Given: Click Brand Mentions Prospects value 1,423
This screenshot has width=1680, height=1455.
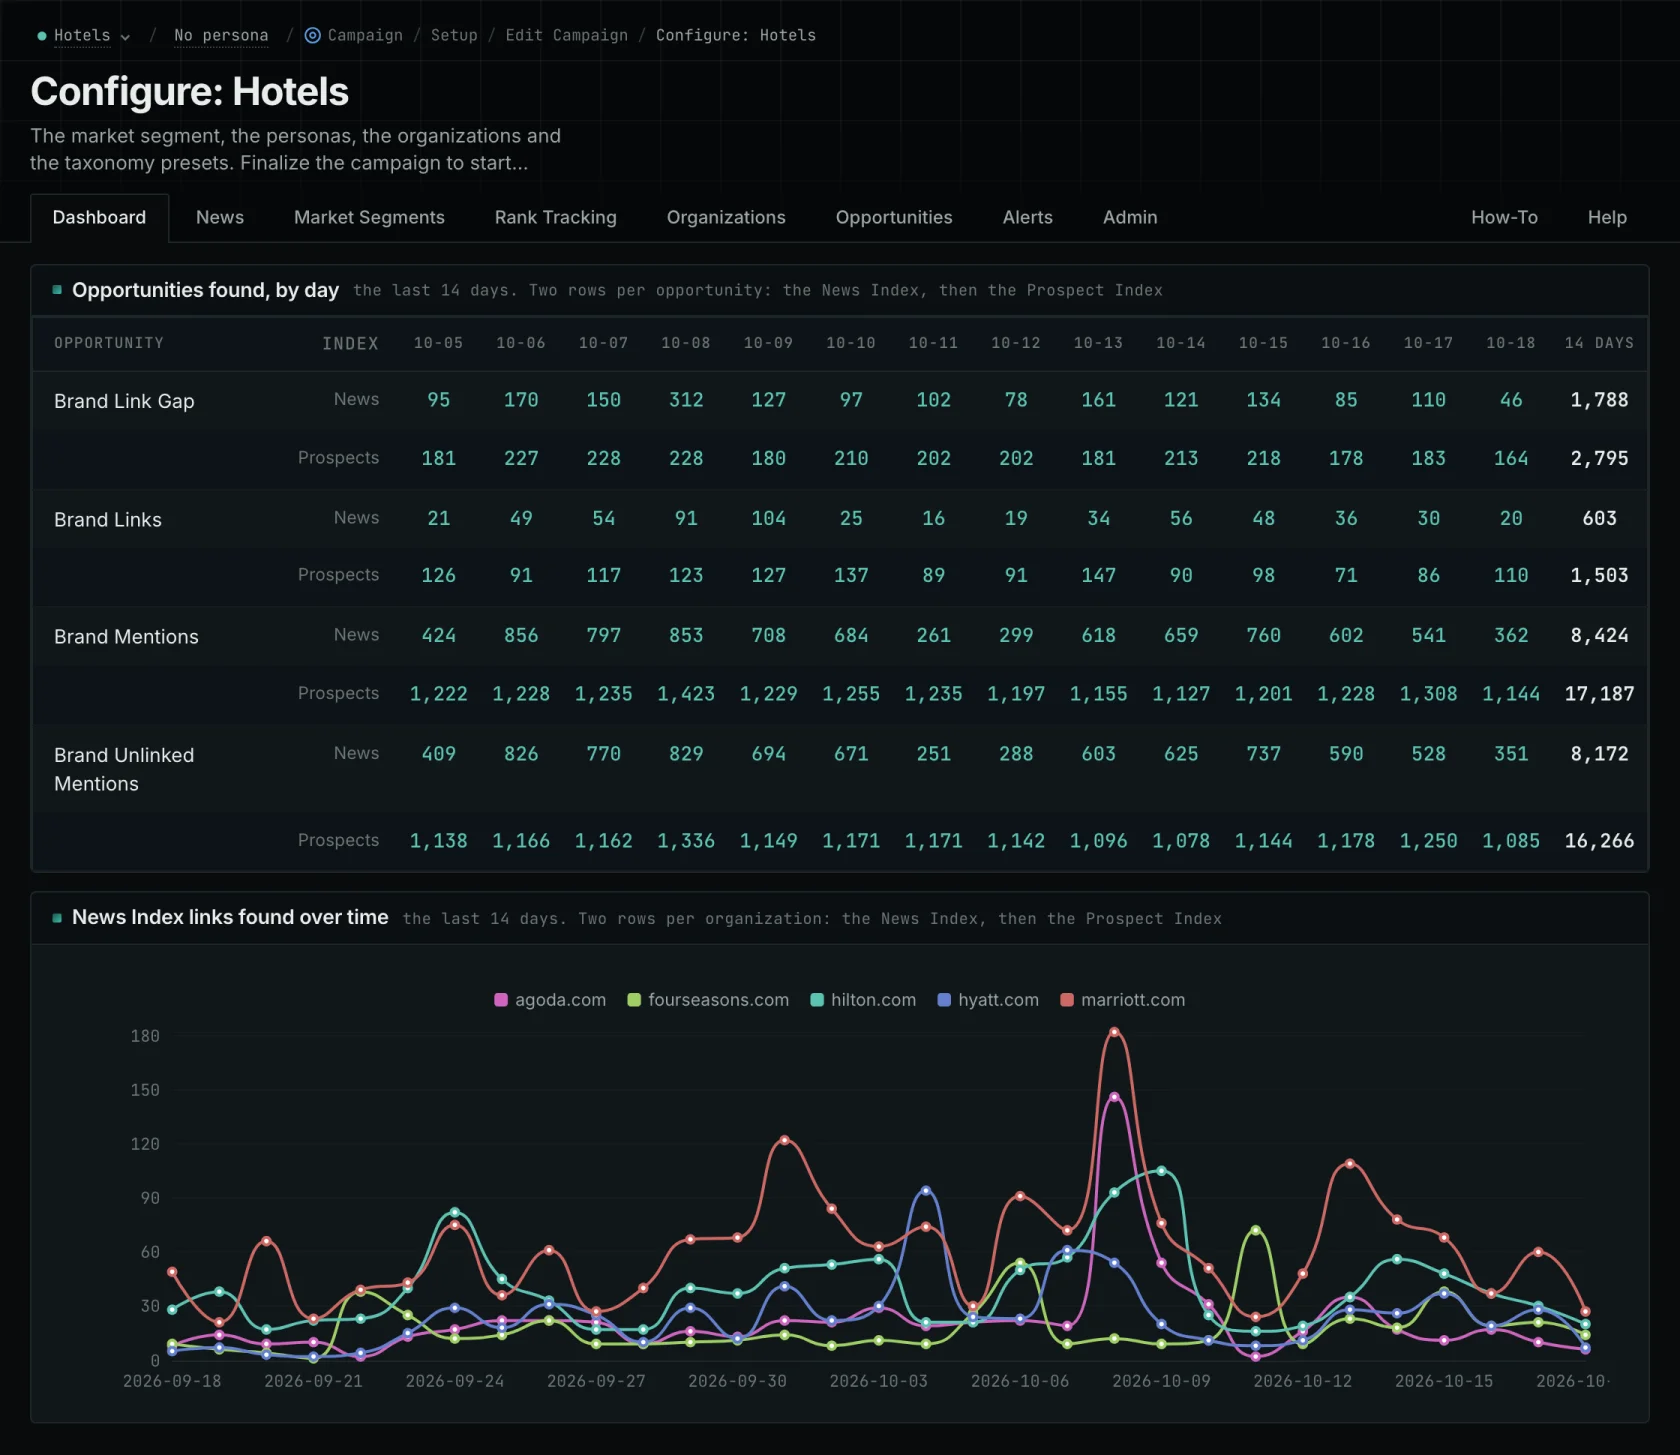Looking at the screenshot, I should coord(686,694).
